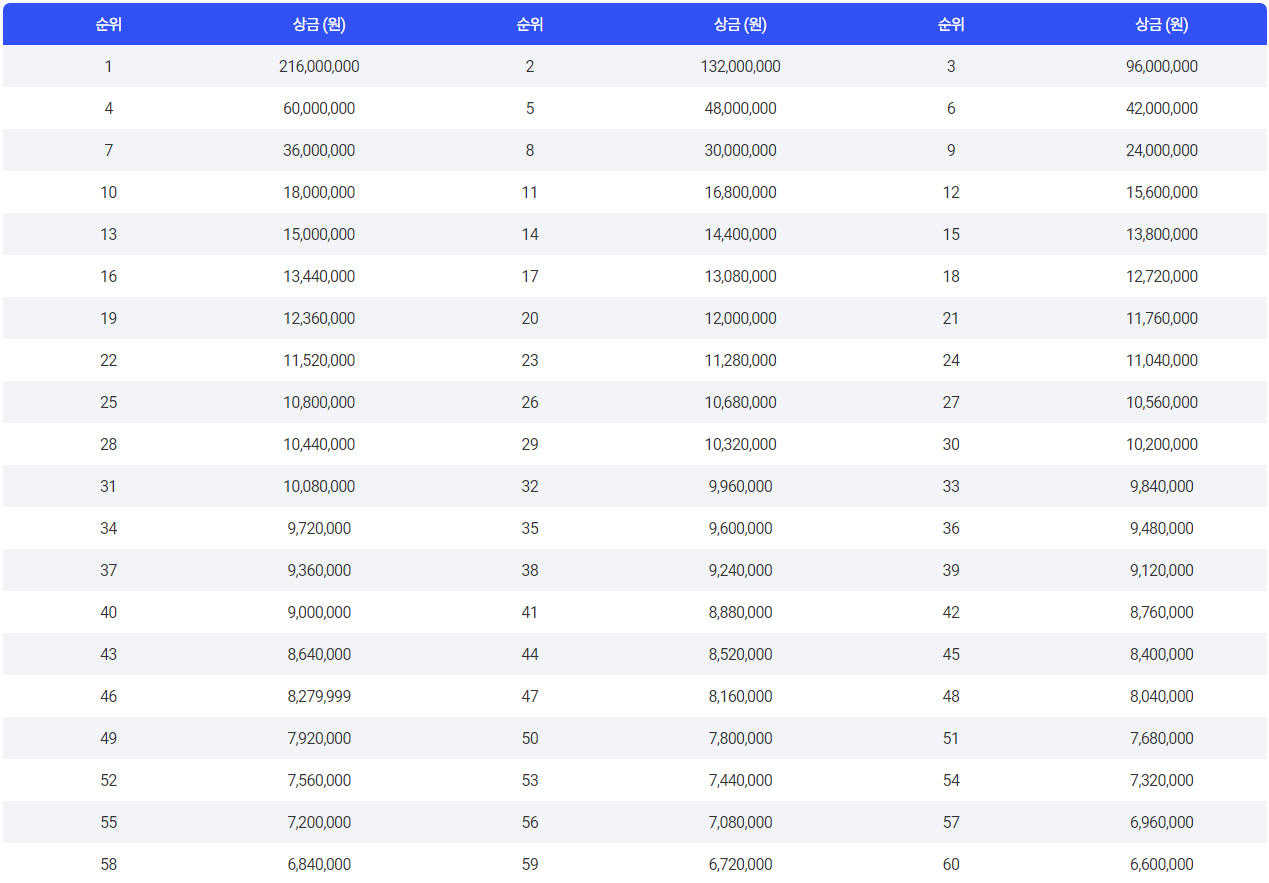Select prize amount 14,400,000
Screen dimensions: 1269x883
[740, 234]
